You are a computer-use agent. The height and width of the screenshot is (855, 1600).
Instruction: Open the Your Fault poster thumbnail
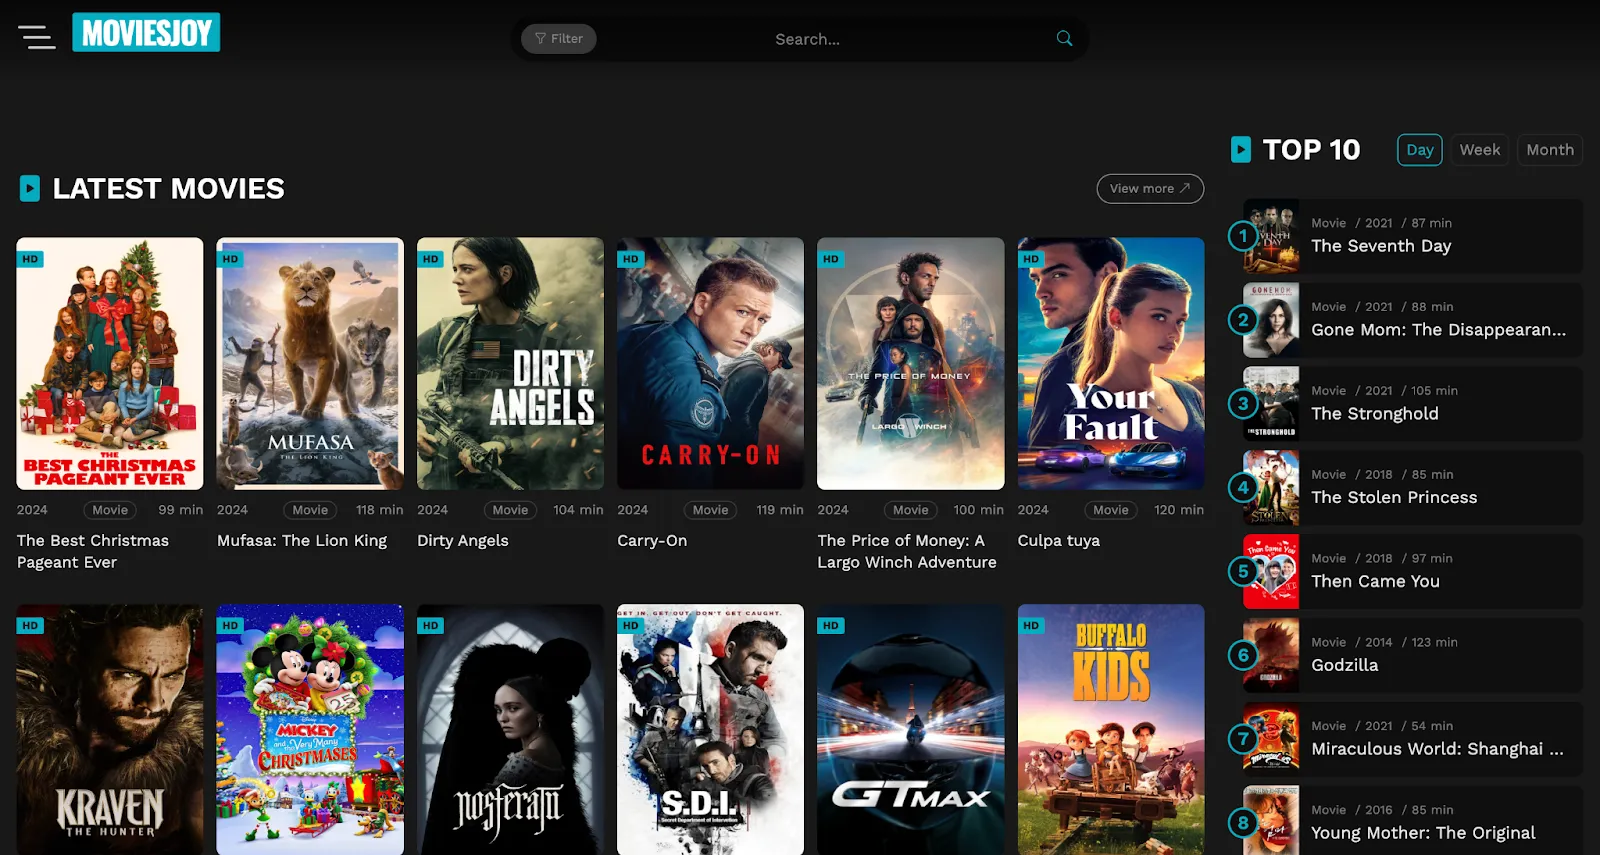tap(1111, 363)
